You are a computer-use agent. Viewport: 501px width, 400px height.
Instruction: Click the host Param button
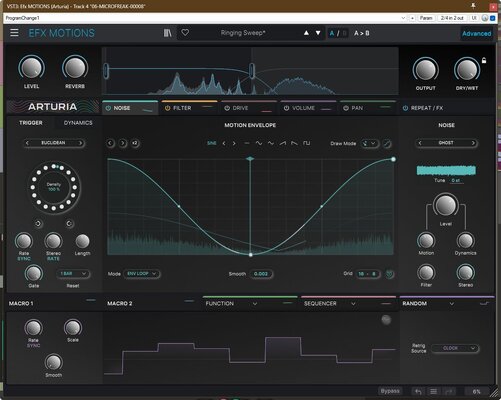[x=426, y=18]
